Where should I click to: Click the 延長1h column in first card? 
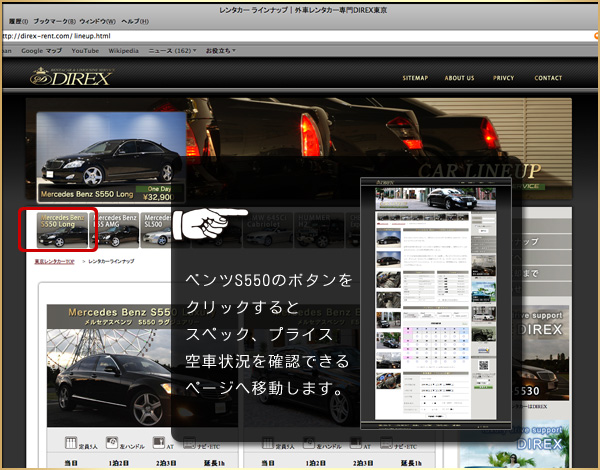click(214, 463)
